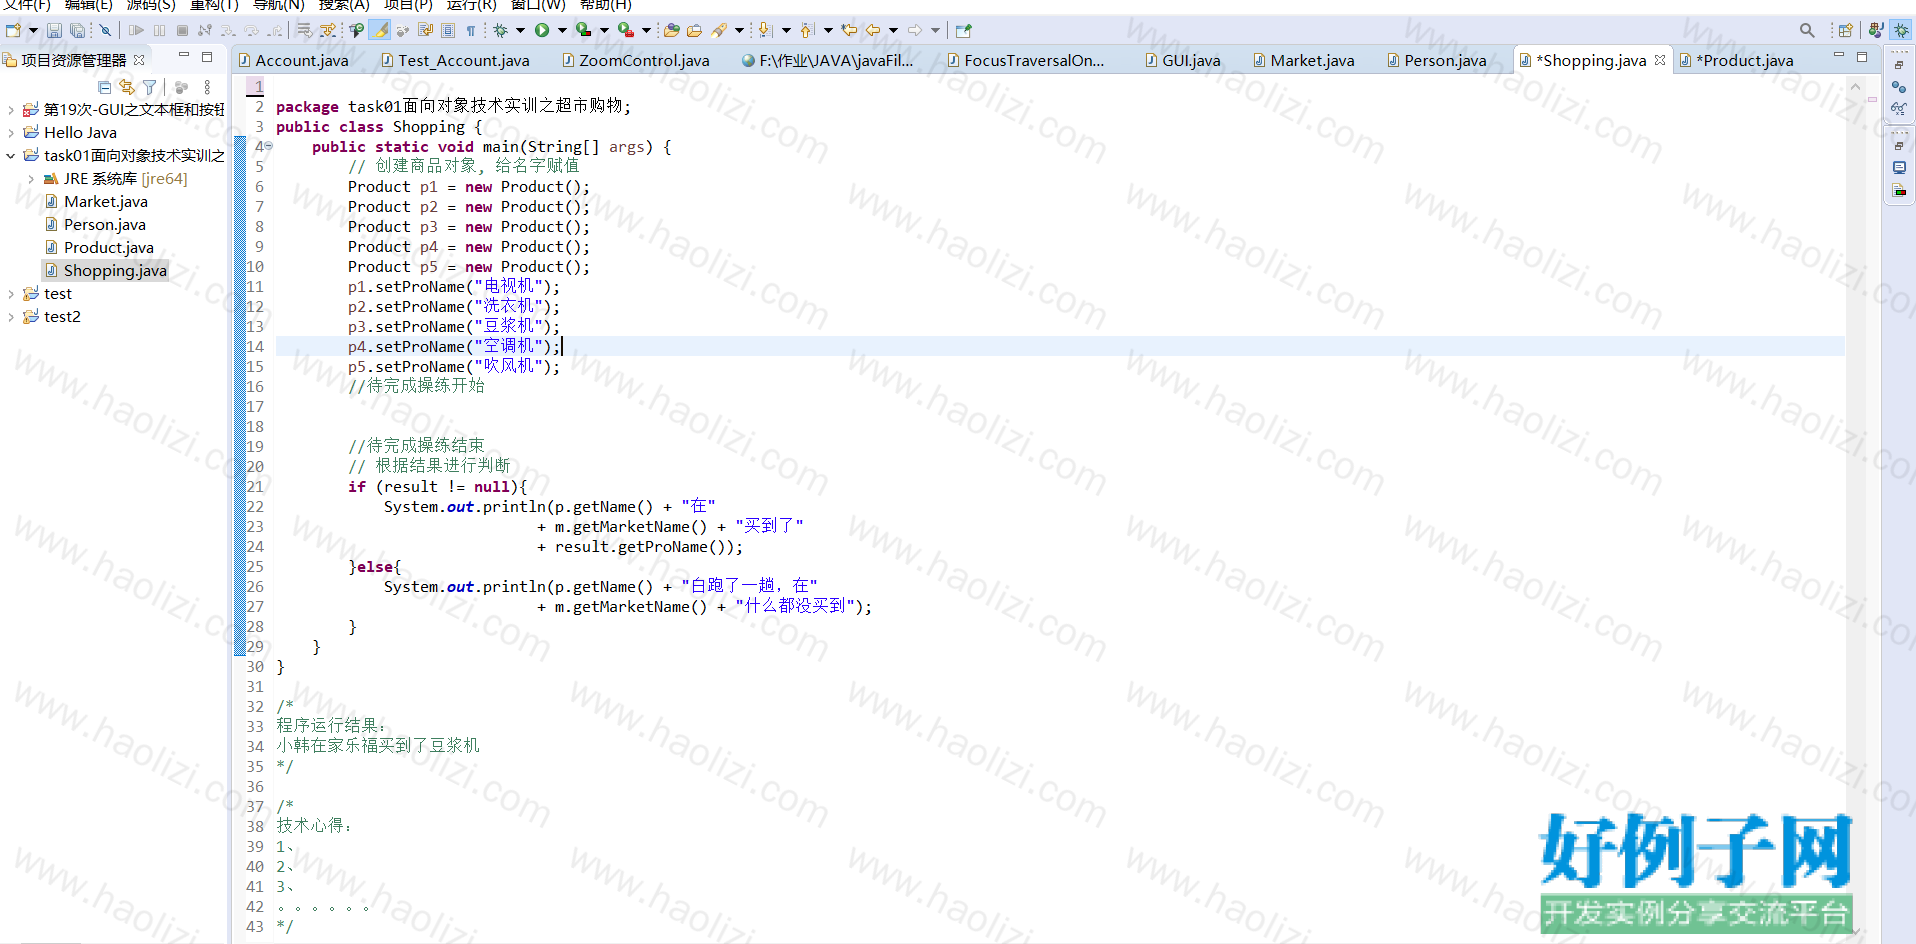1916x944 pixels.
Task: Click the Step Return icon
Action: (x=274, y=30)
